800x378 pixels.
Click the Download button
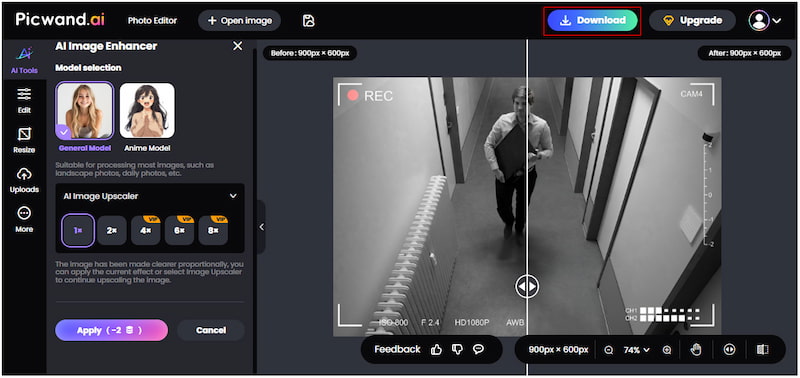coord(592,20)
